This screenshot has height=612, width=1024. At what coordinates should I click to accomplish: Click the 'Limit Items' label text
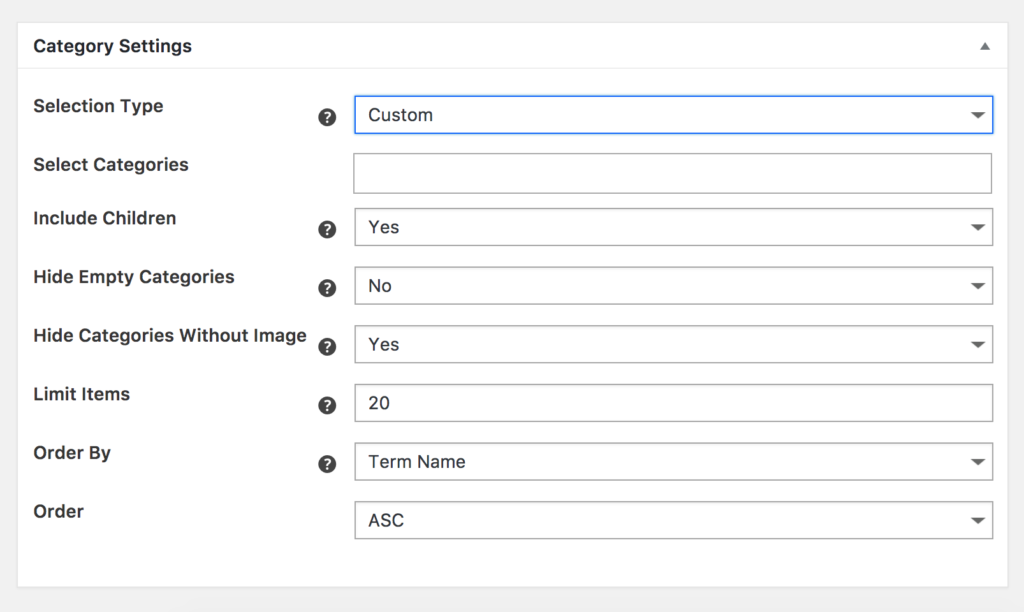coord(82,394)
